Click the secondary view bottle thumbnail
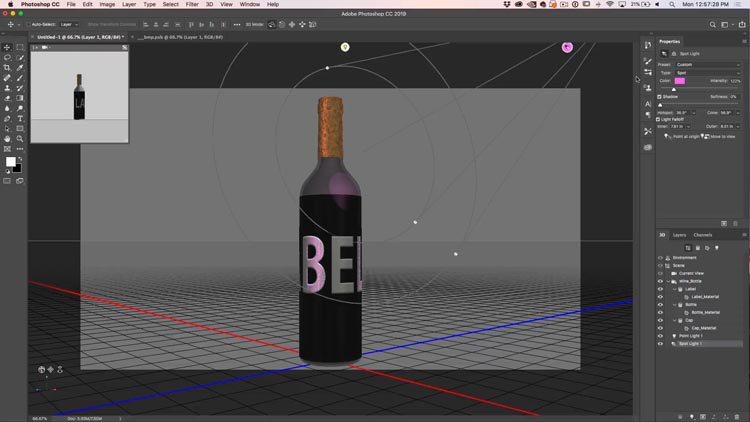Image resolution: width=750 pixels, height=422 pixels. pyautogui.click(x=79, y=97)
